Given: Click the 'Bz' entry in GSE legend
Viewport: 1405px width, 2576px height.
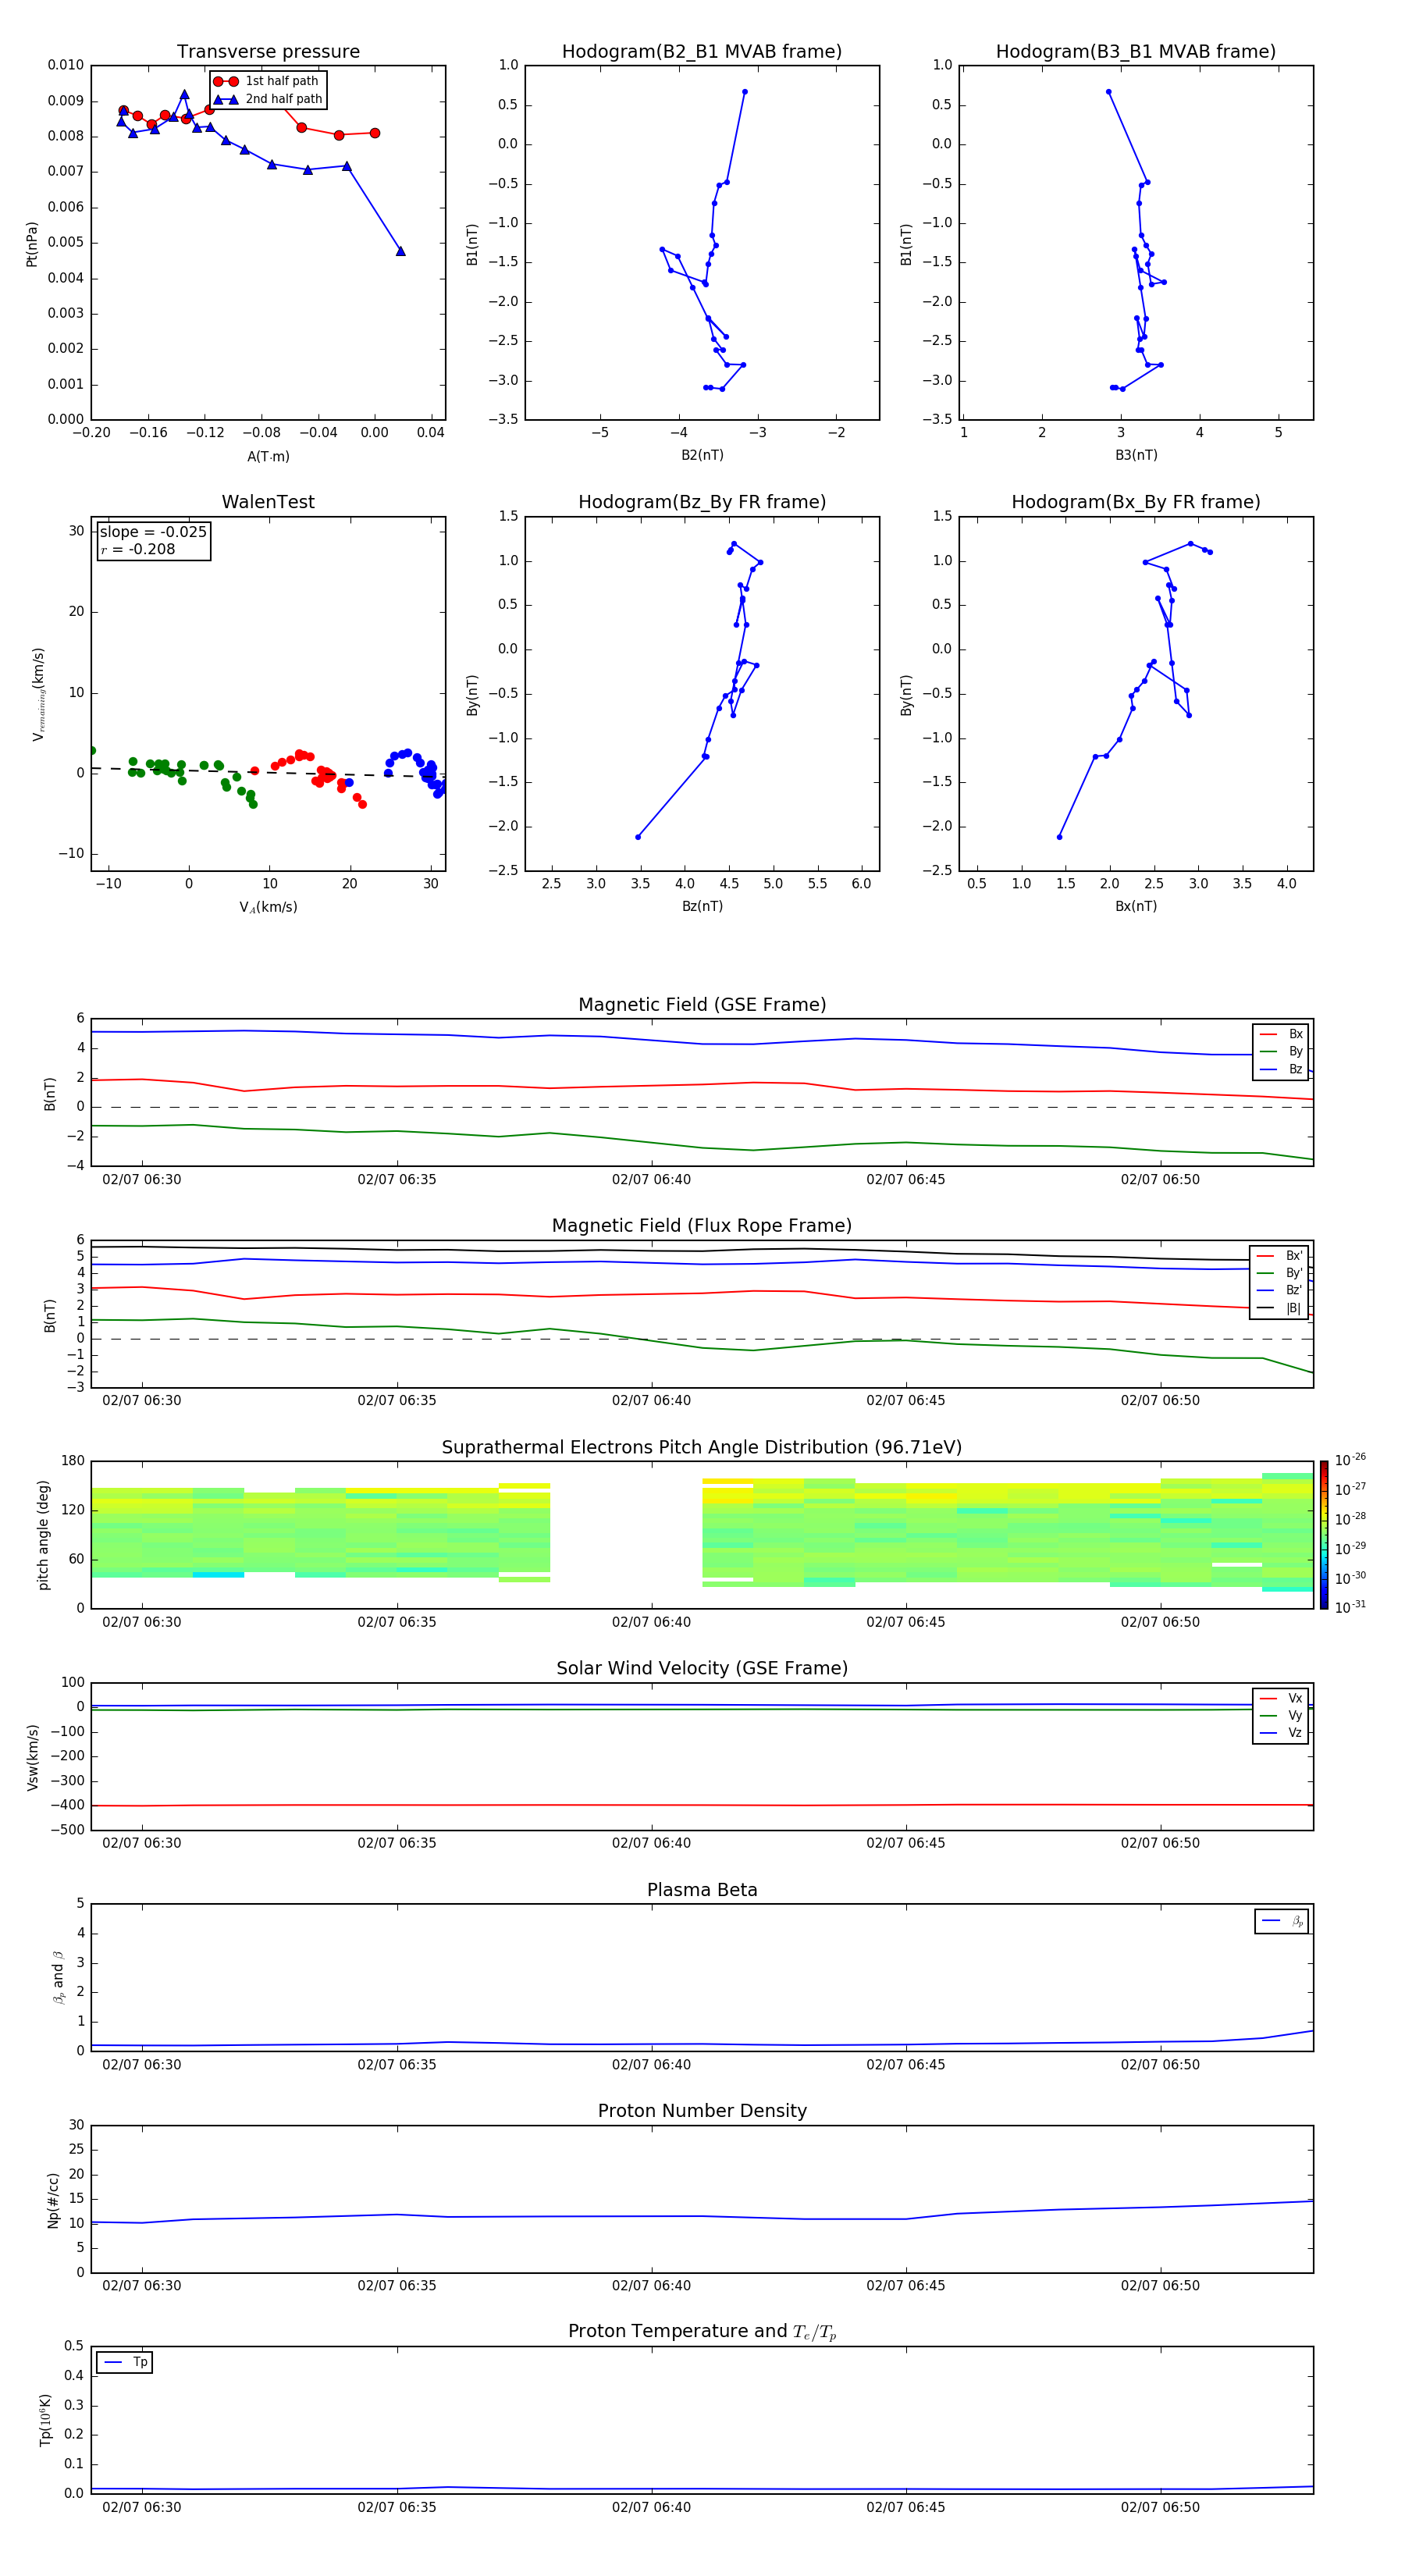Looking at the screenshot, I should [1282, 1069].
